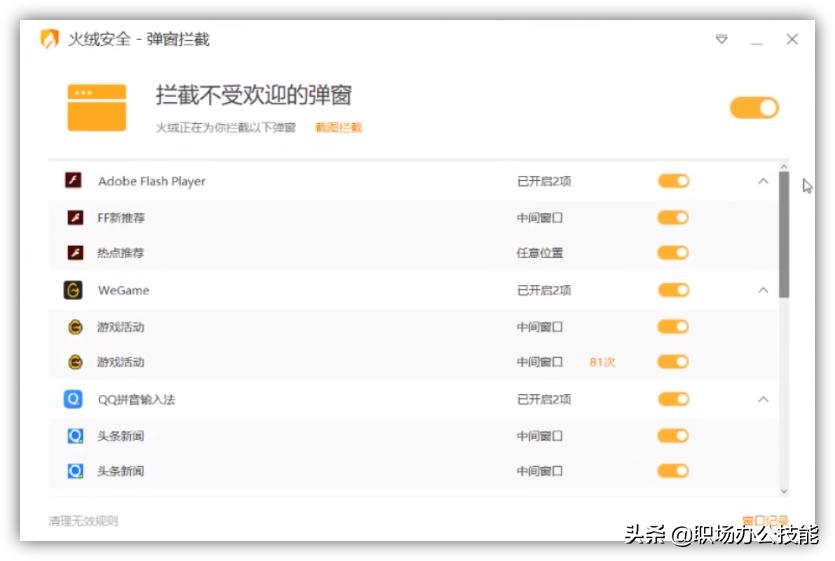Click the 任意位置 position label
Viewport: 835px width, 561px height.
pyautogui.click(x=539, y=253)
